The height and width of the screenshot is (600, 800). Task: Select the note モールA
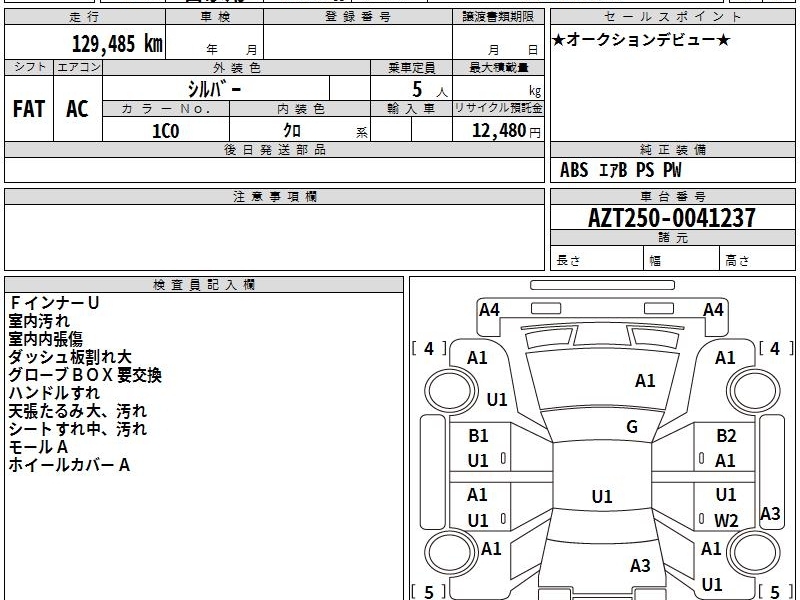[x=38, y=447]
